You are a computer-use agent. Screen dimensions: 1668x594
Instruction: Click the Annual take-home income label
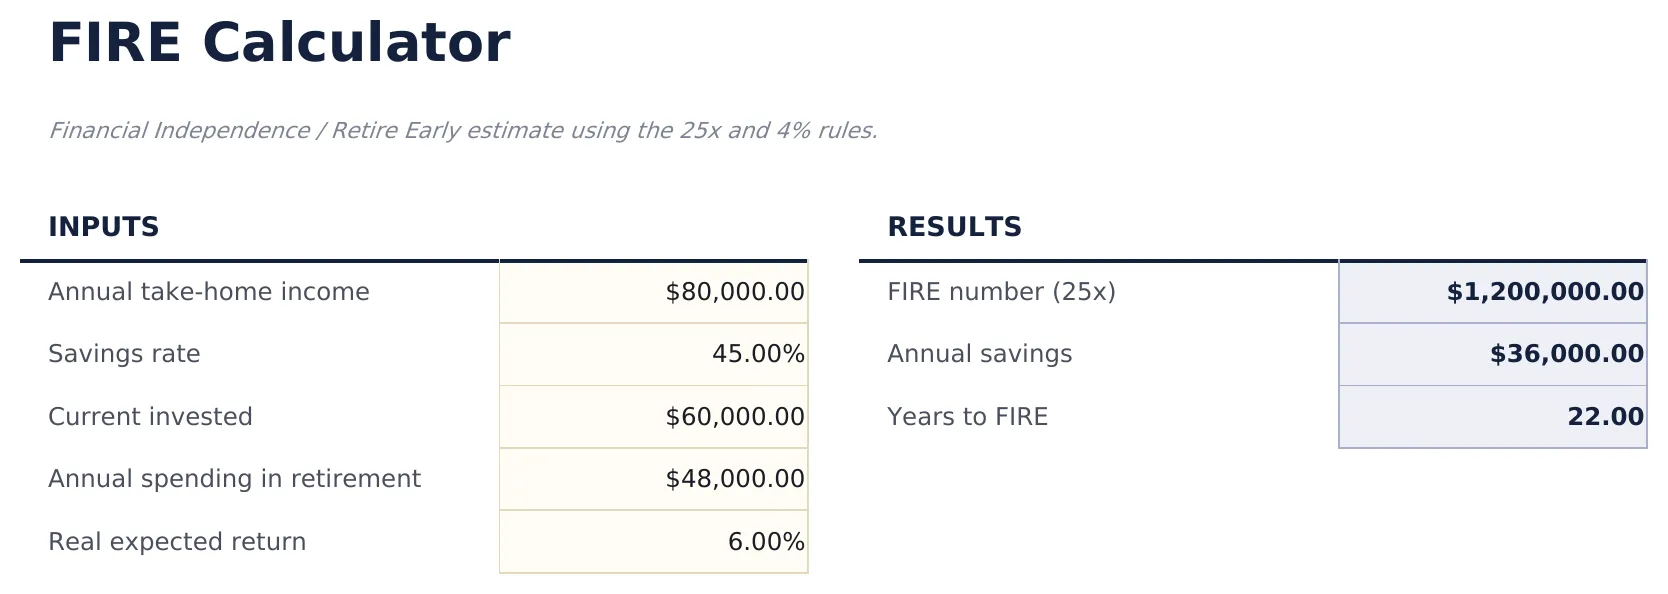(208, 292)
